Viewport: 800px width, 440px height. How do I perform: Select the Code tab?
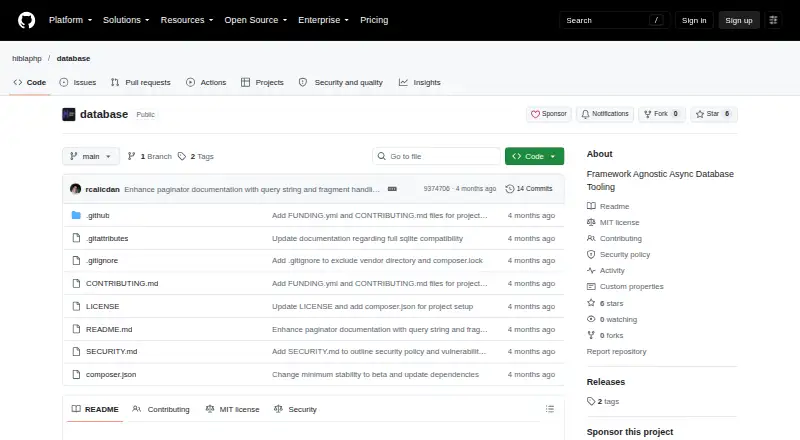click(x=30, y=82)
